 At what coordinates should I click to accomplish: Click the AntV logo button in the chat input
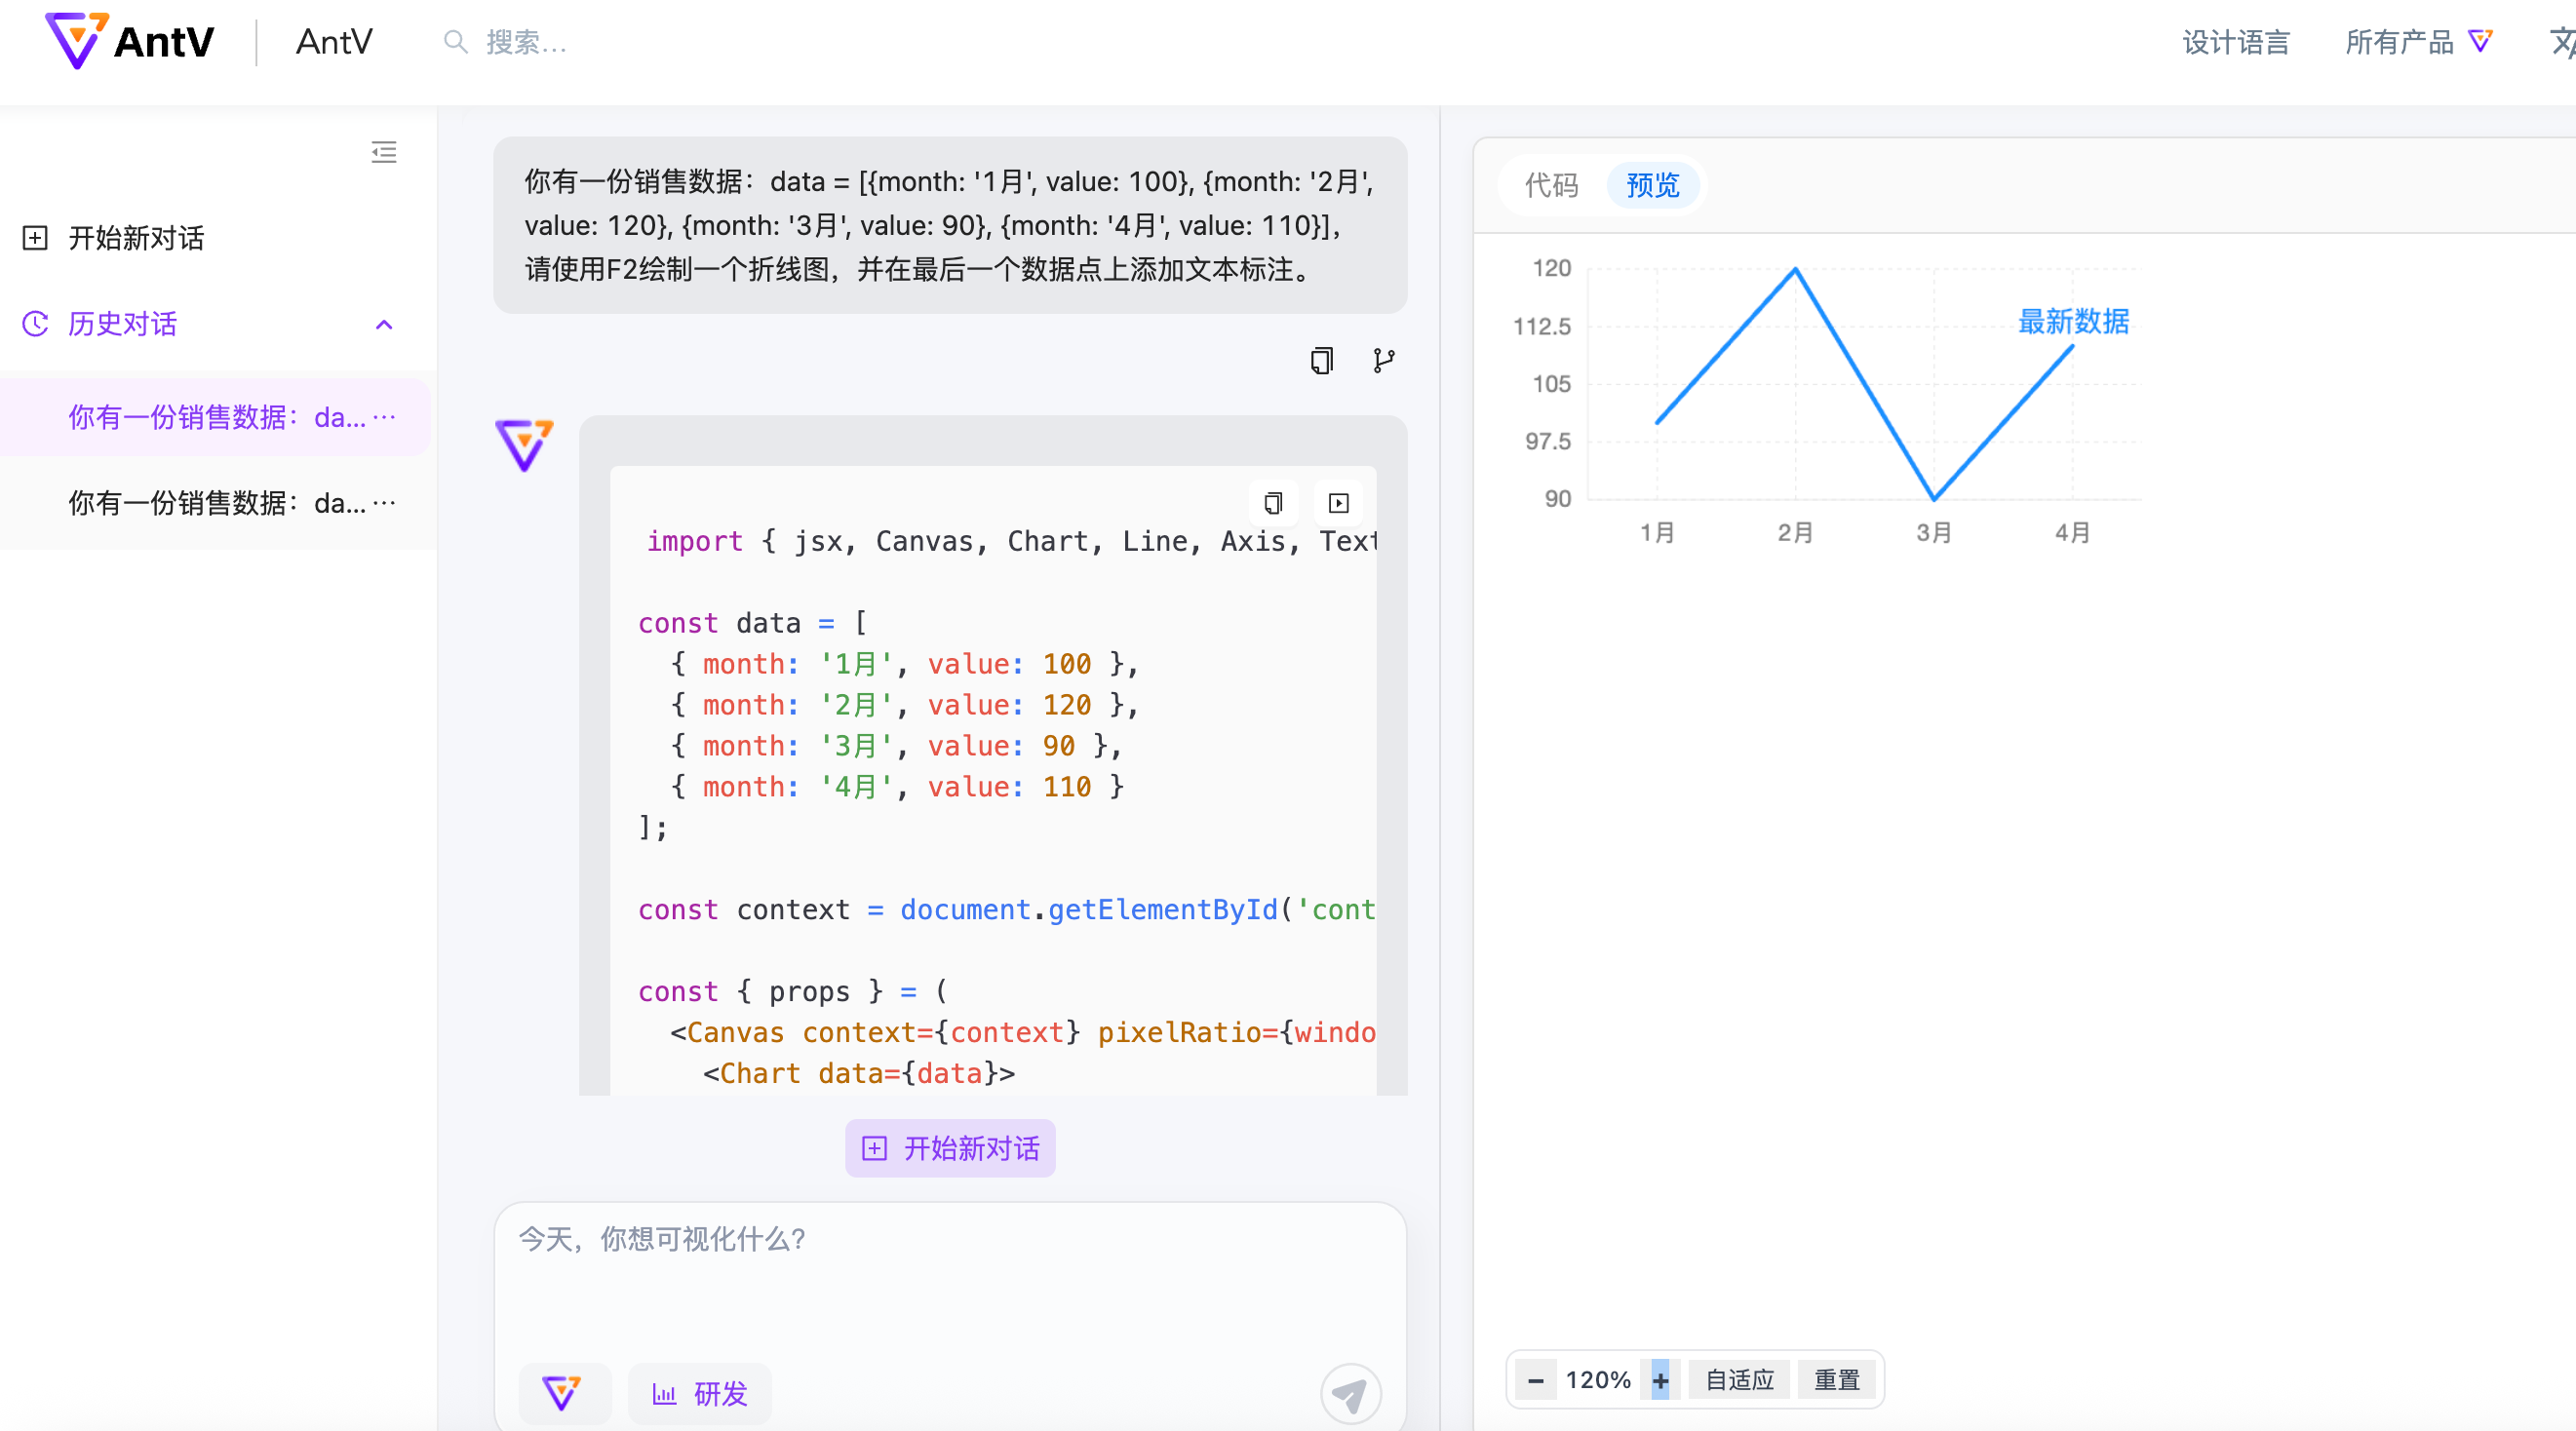(562, 1393)
